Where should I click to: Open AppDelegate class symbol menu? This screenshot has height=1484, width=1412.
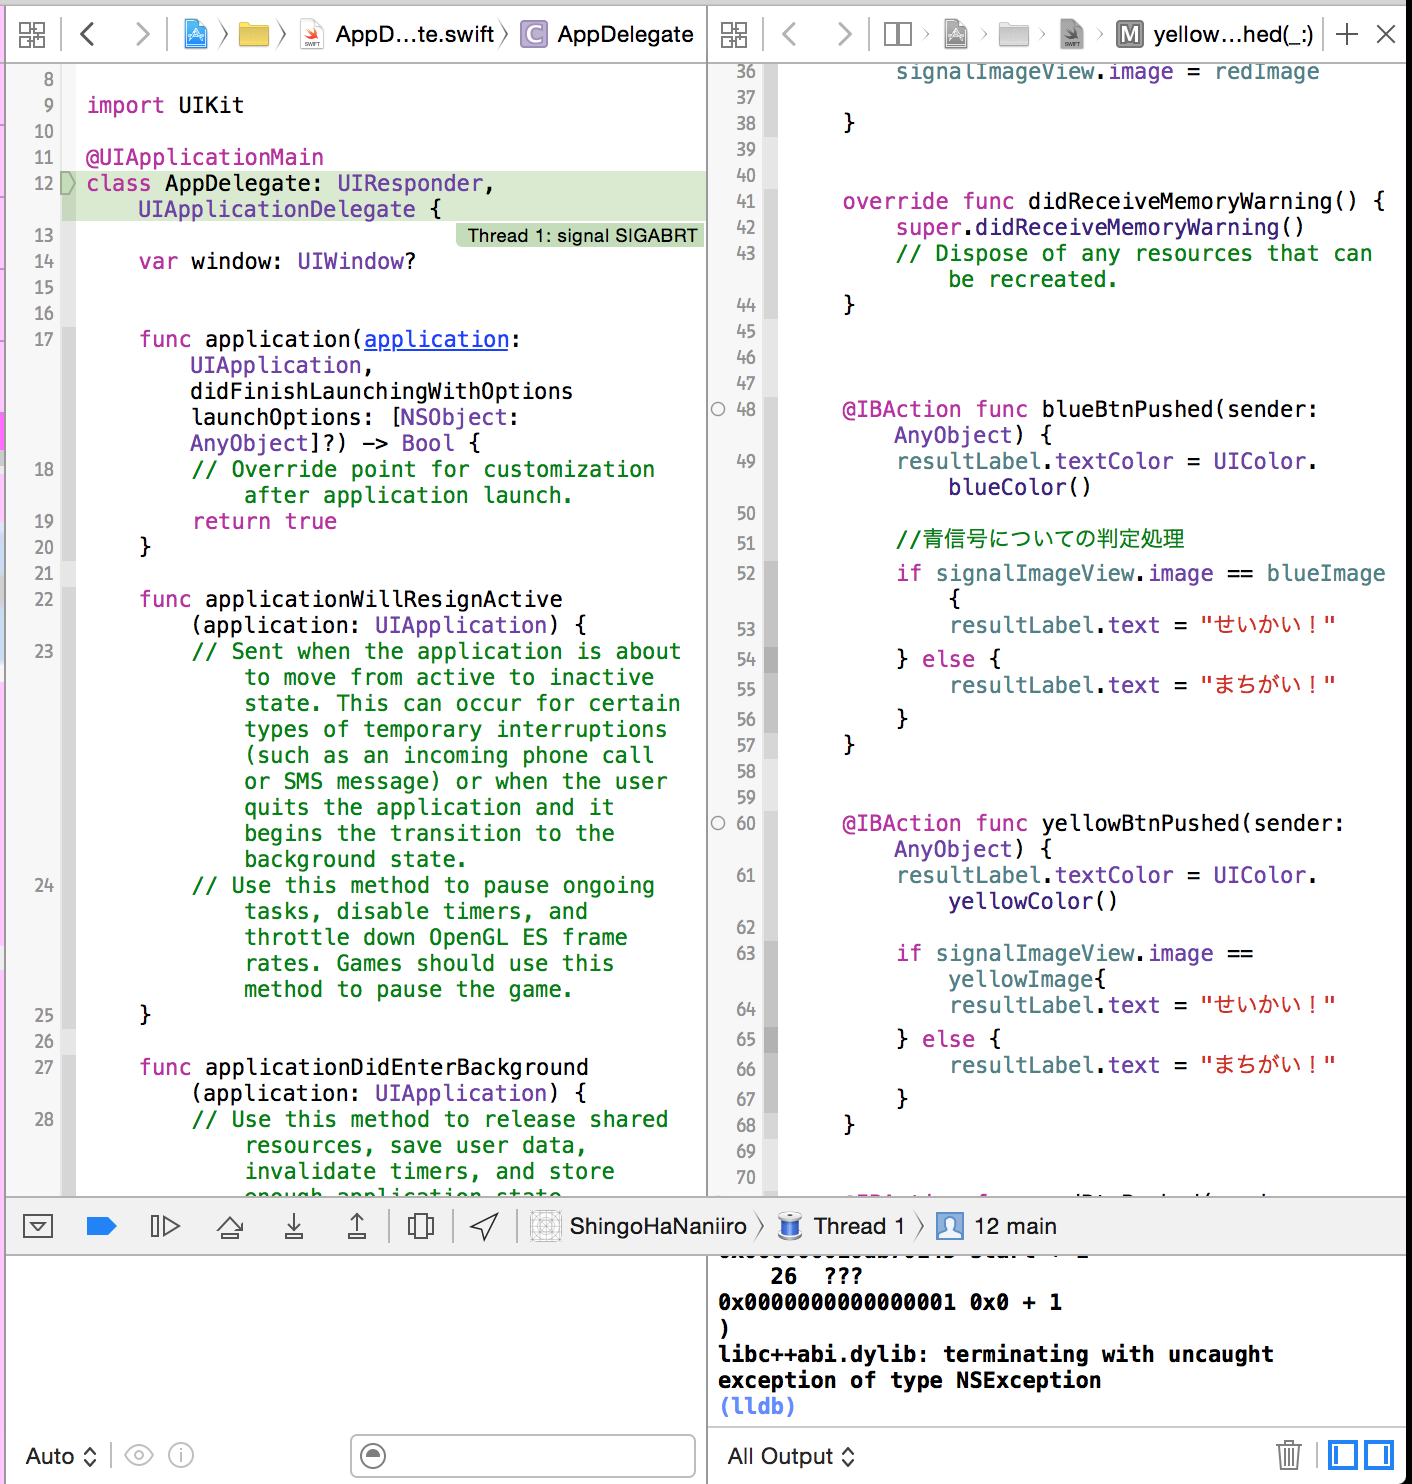pos(607,35)
